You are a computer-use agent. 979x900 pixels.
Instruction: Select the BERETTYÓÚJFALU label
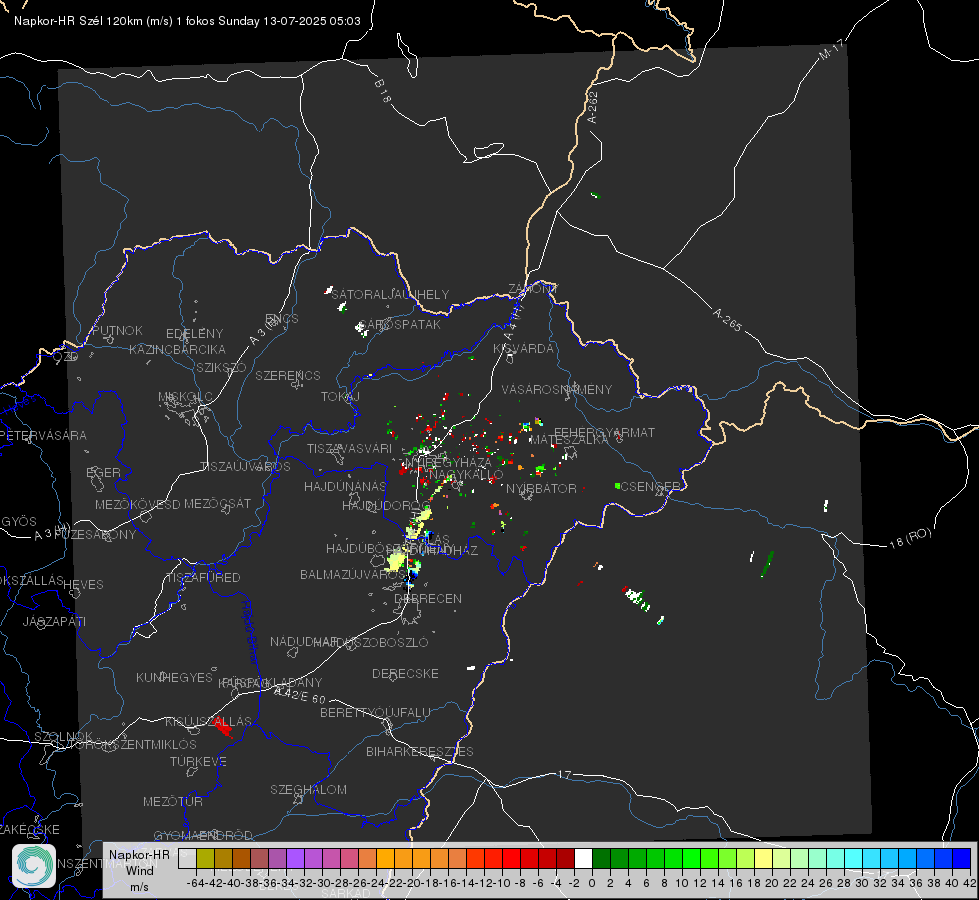(x=375, y=712)
